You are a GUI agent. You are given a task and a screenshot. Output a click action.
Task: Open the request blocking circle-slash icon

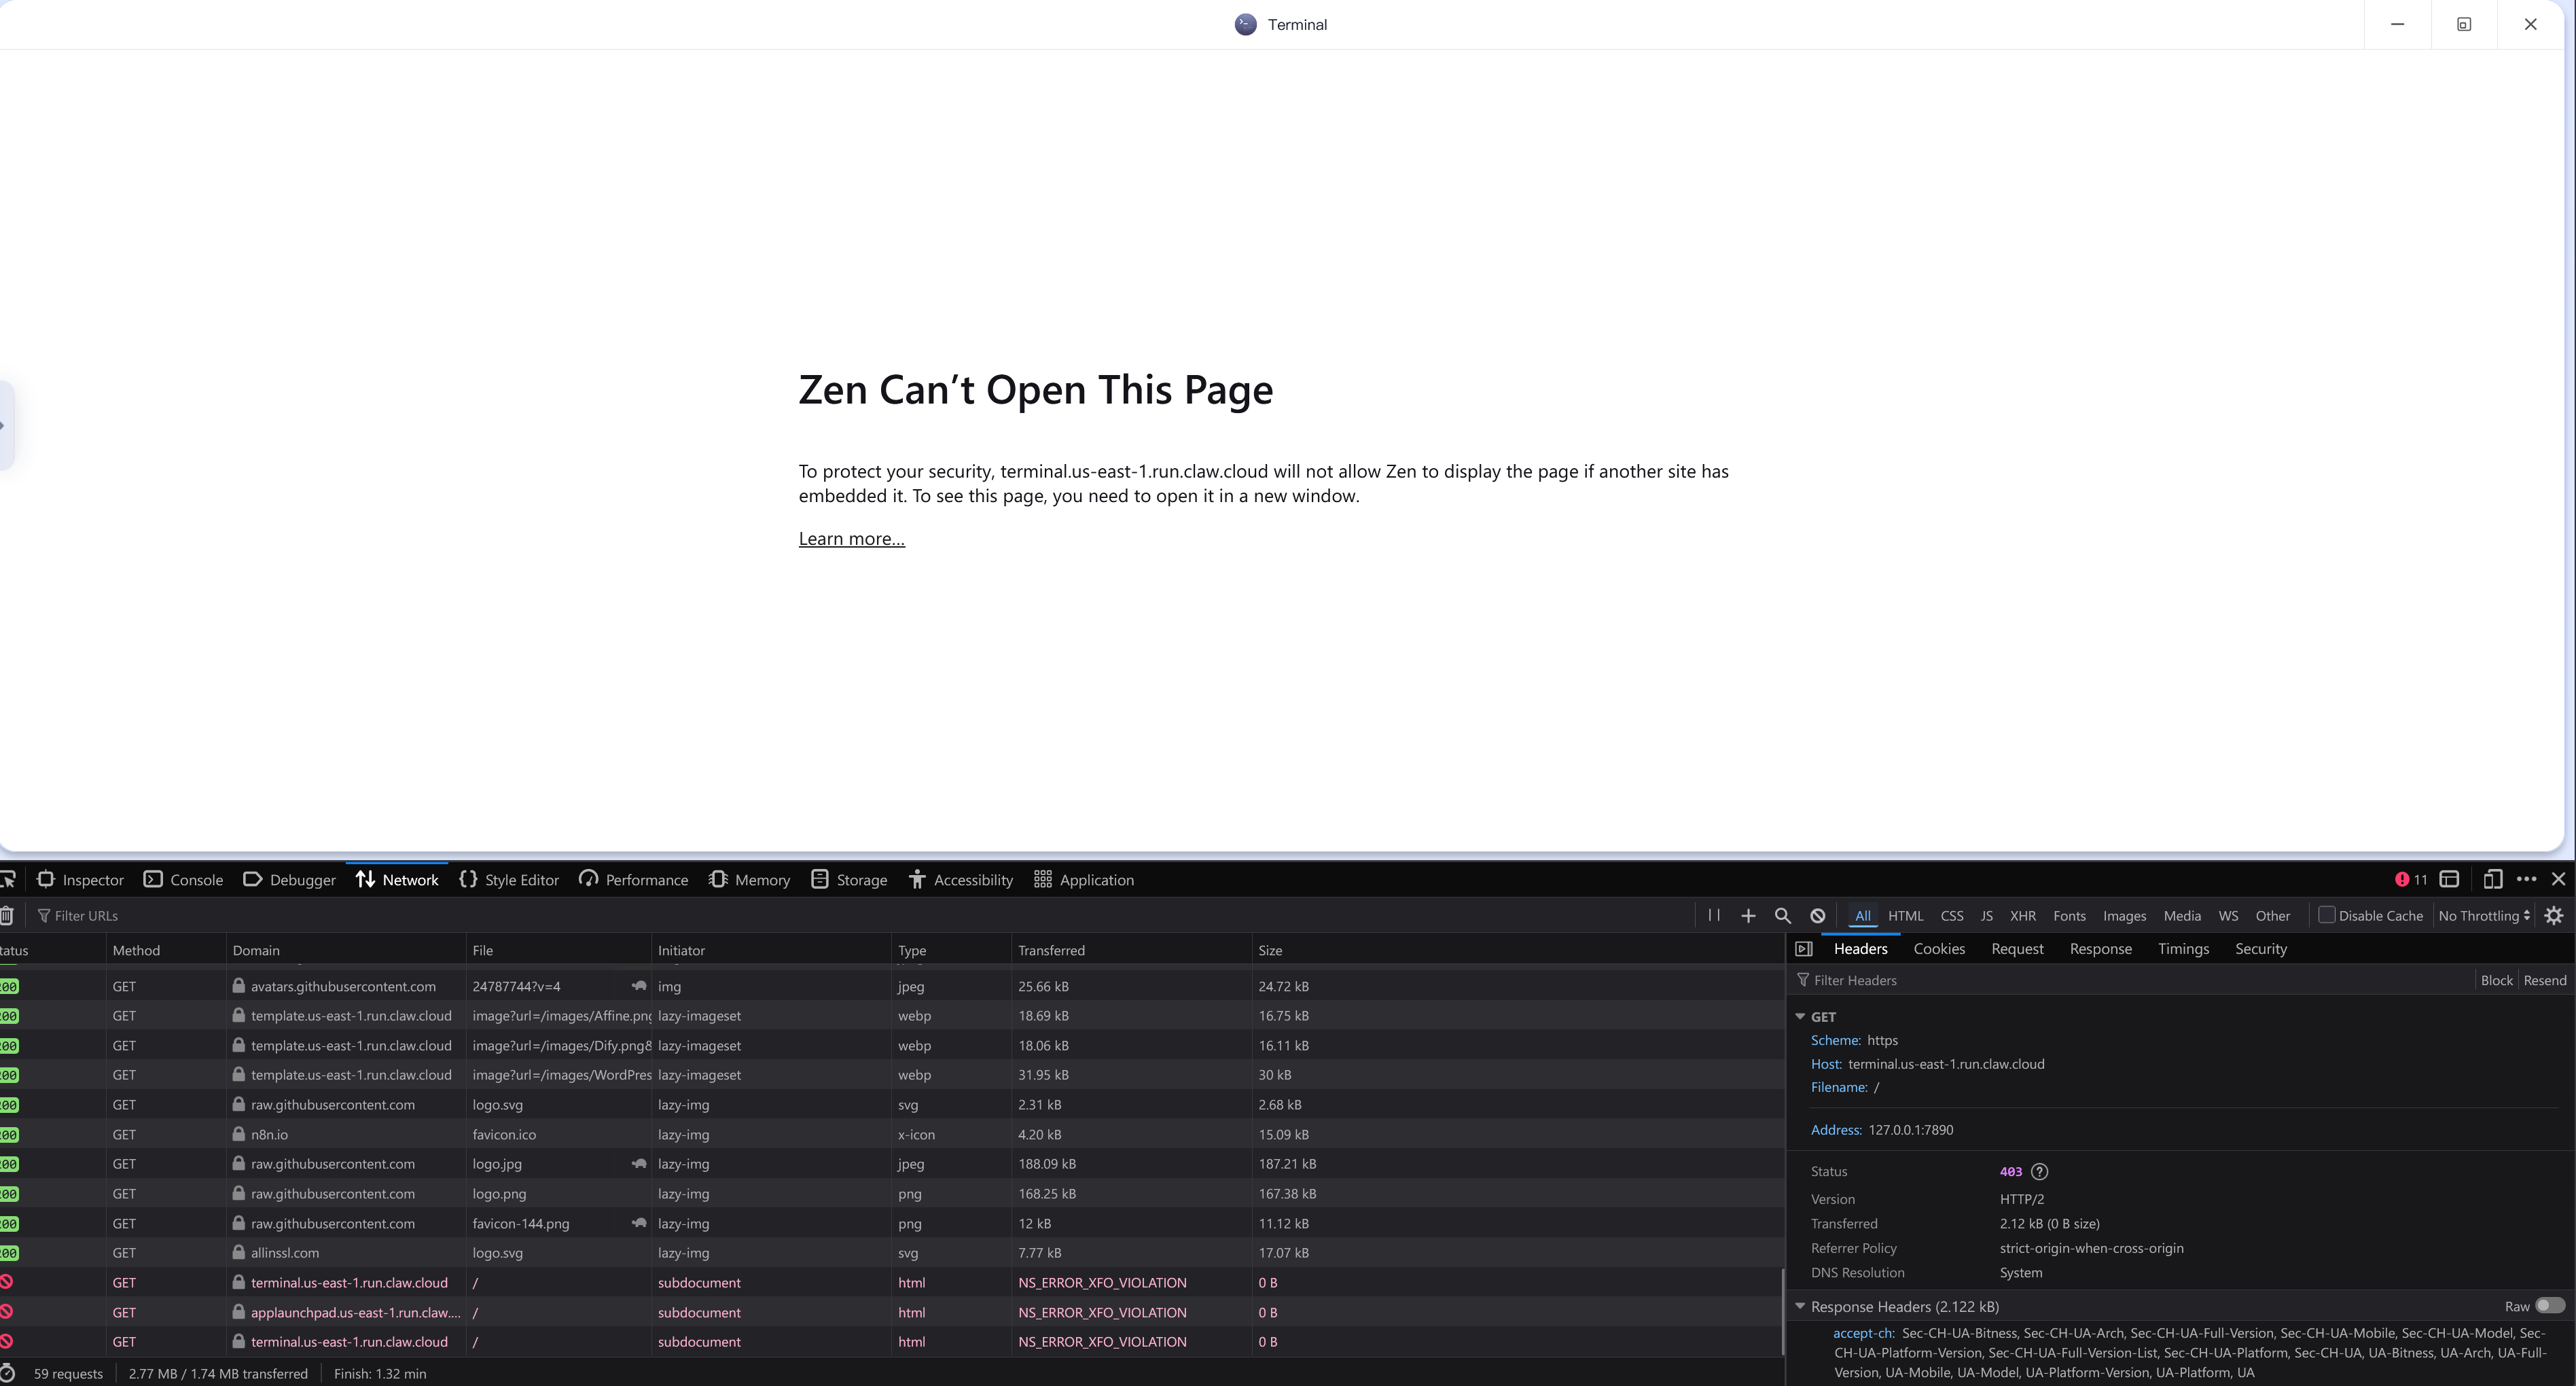[x=1817, y=915]
